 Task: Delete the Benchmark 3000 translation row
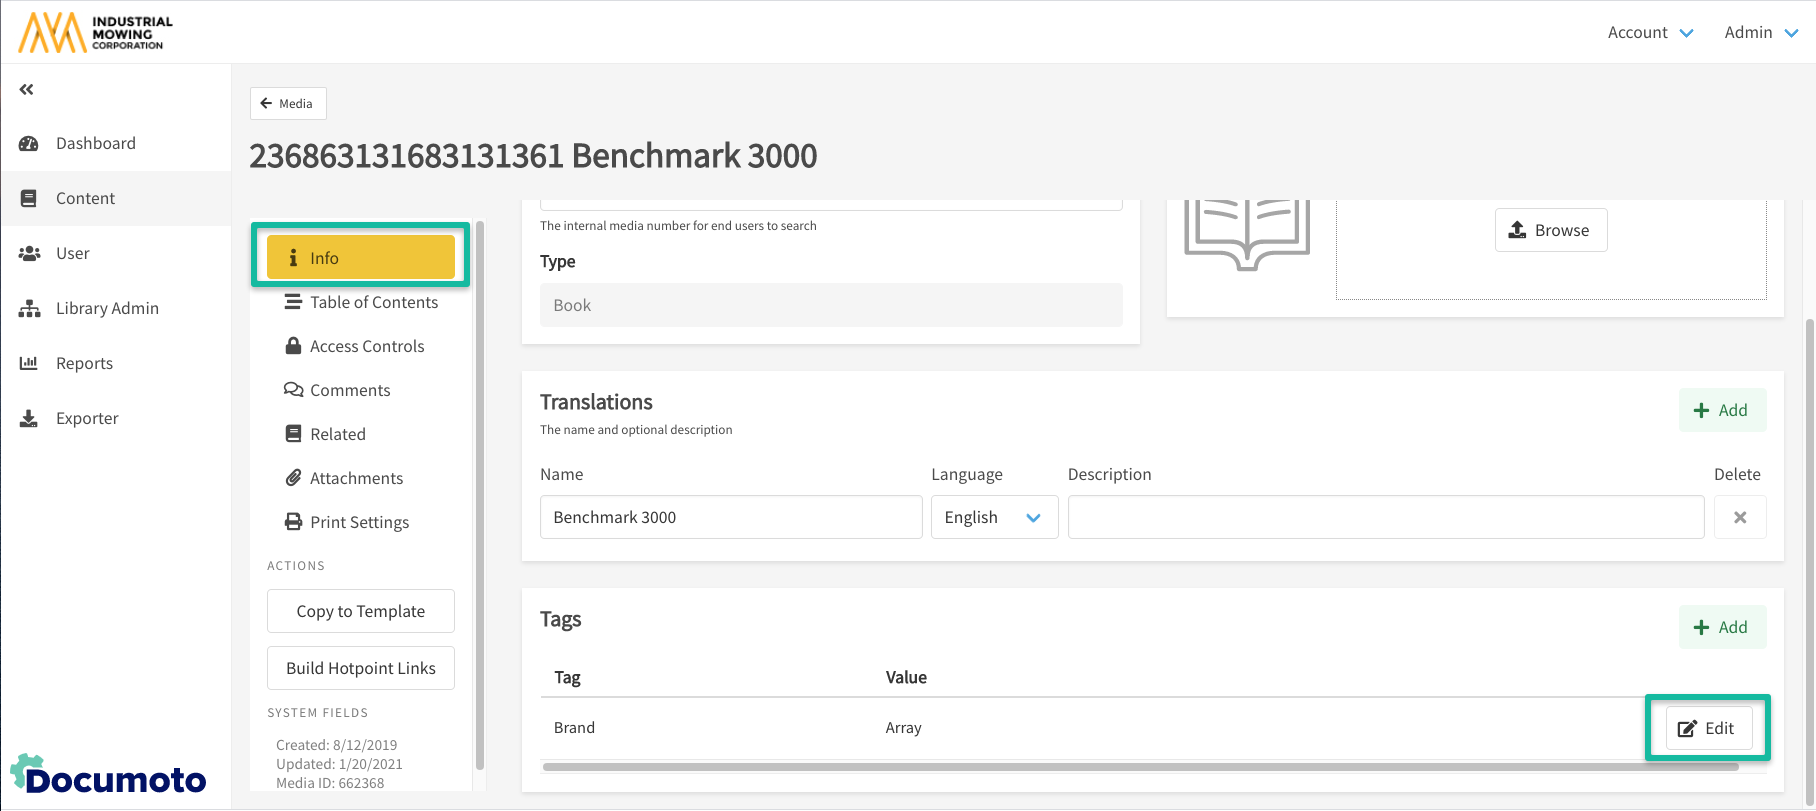(1740, 517)
